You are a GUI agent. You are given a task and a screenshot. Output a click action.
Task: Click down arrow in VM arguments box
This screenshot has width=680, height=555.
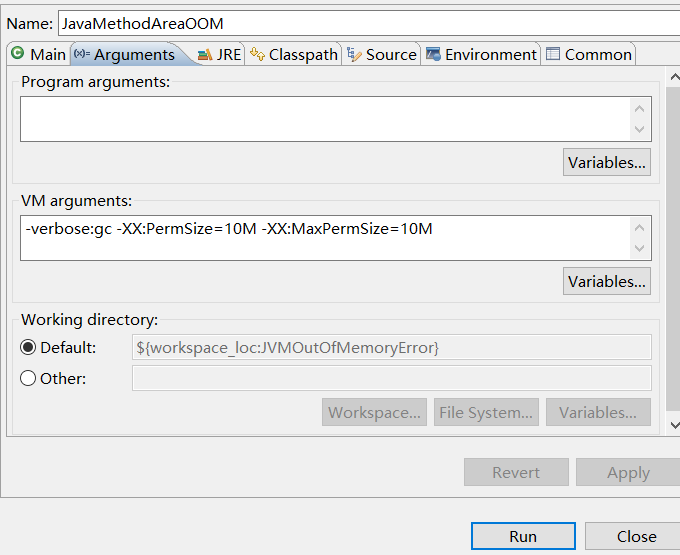pos(639,248)
